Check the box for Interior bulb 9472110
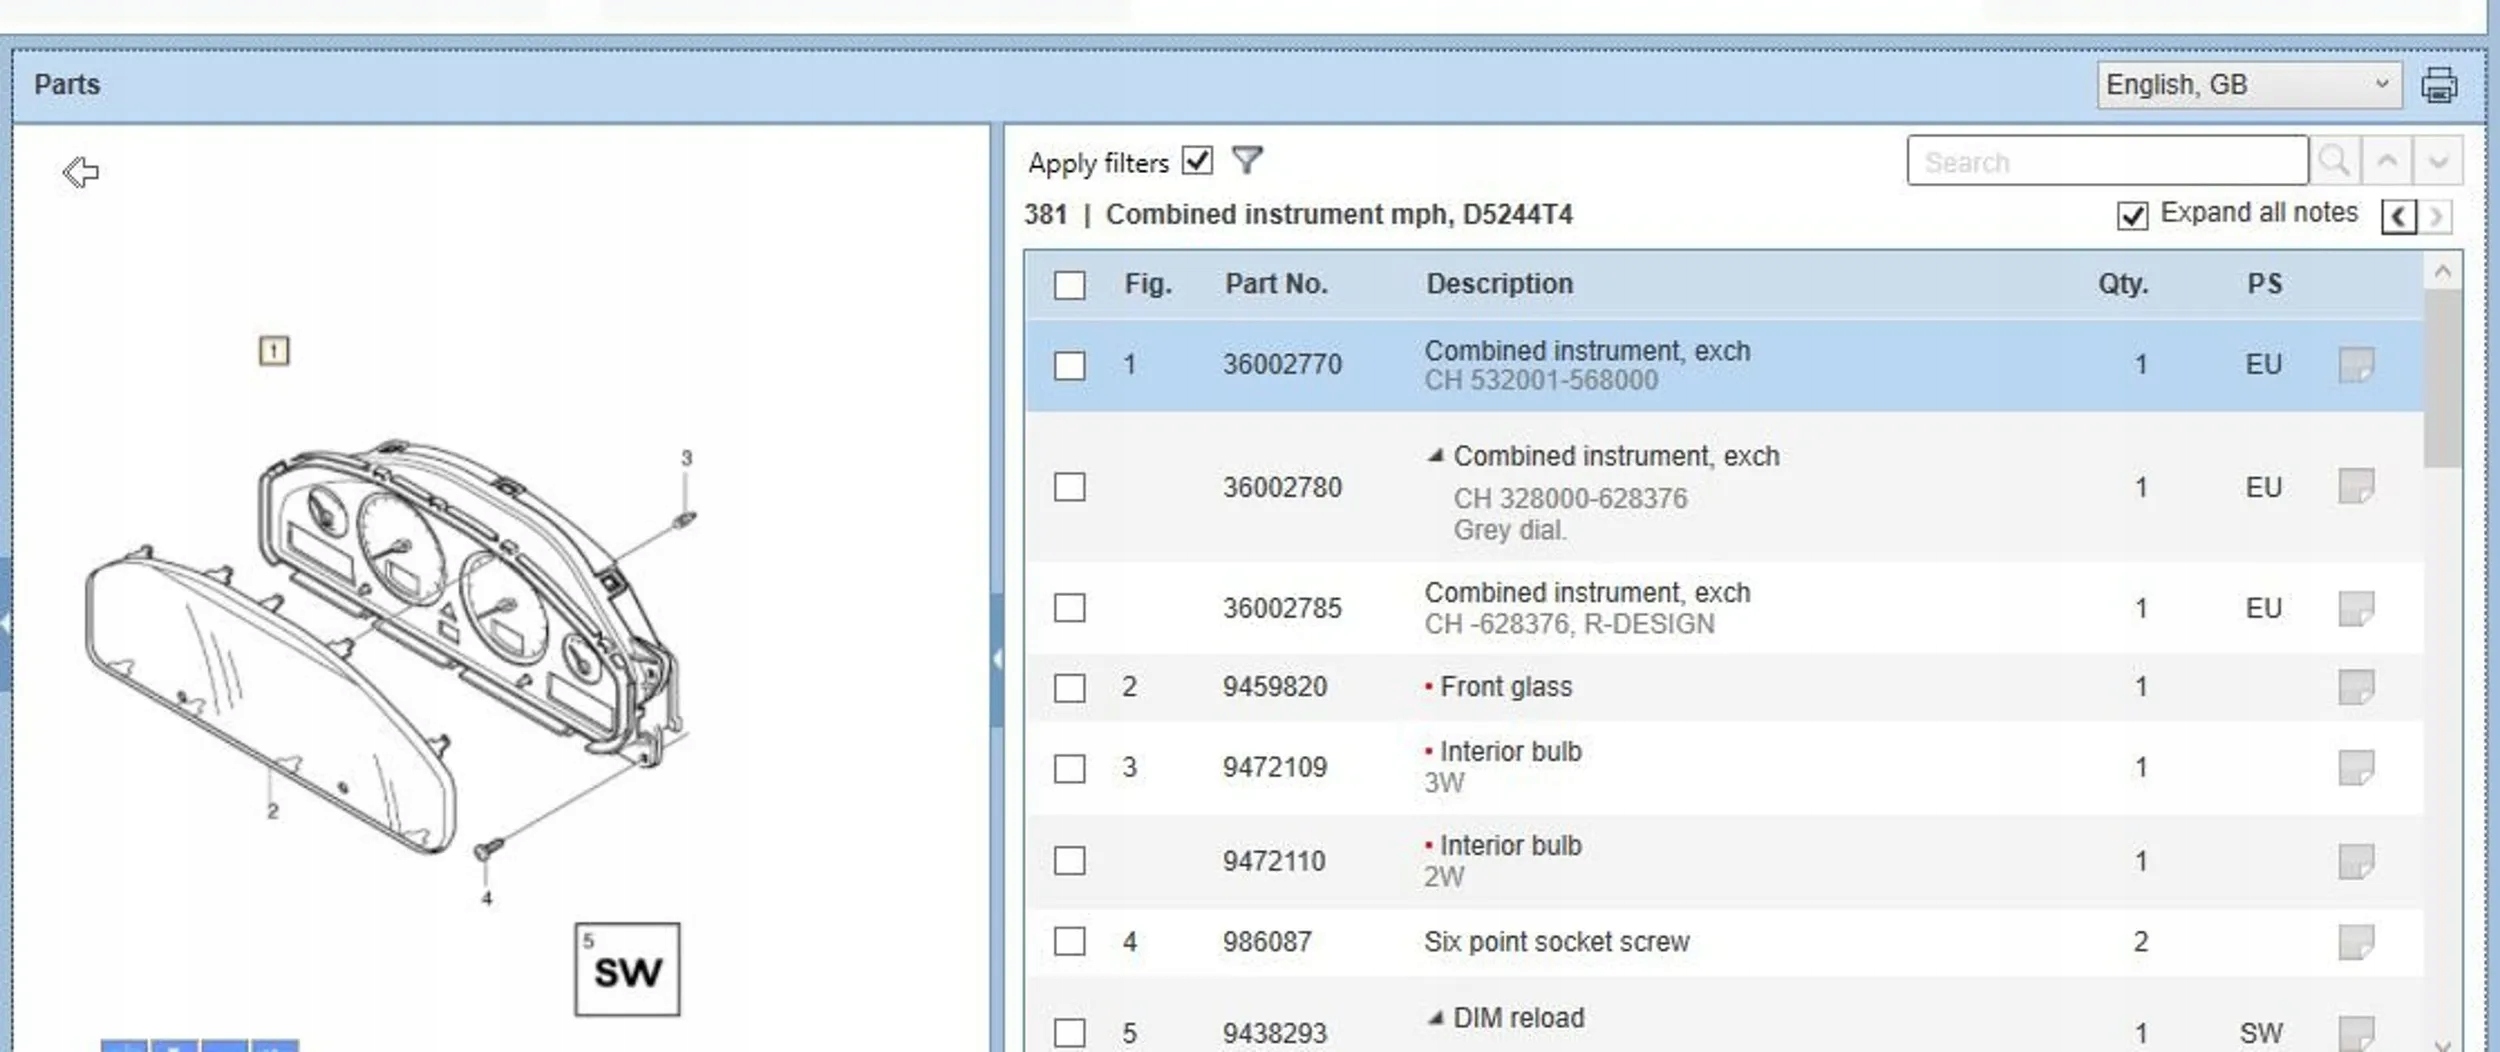 pos(1069,861)
